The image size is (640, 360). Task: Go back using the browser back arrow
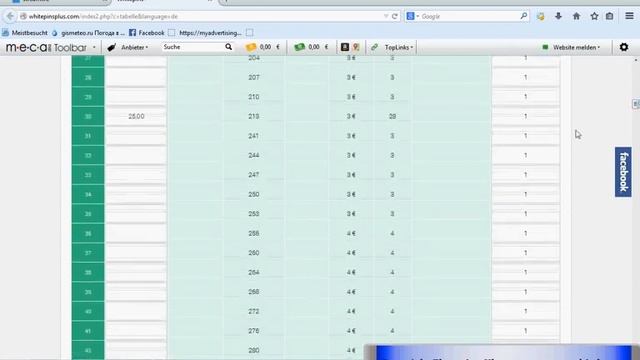[10, 16]
